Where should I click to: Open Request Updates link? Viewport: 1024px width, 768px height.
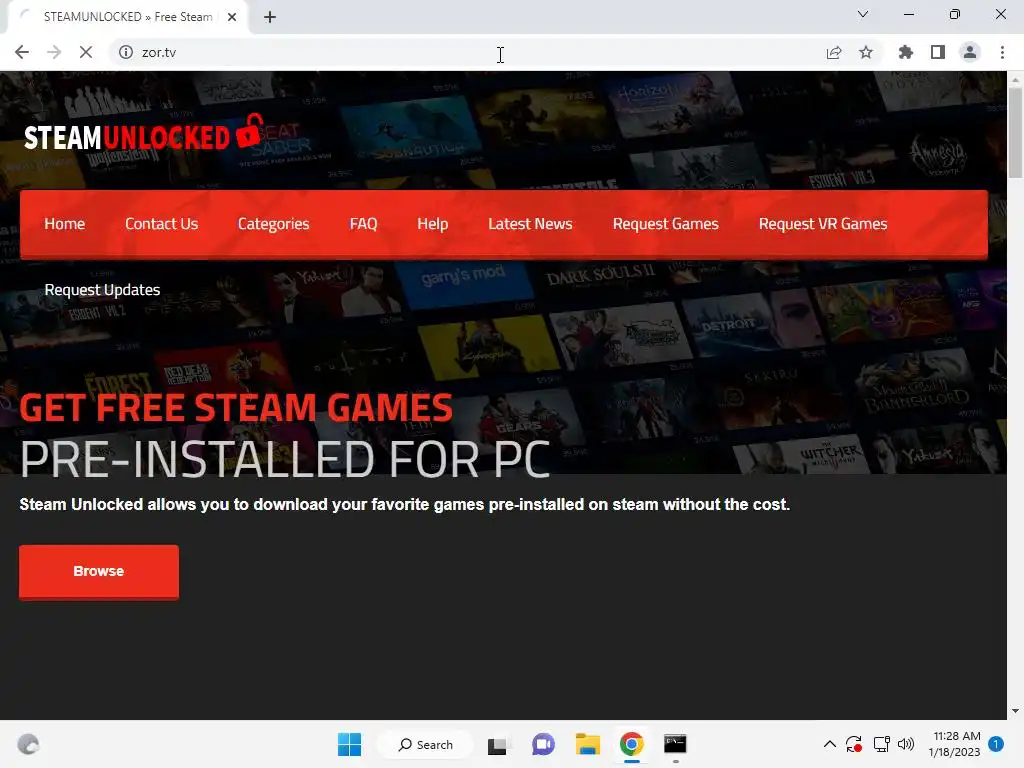(x=103, y=290)
